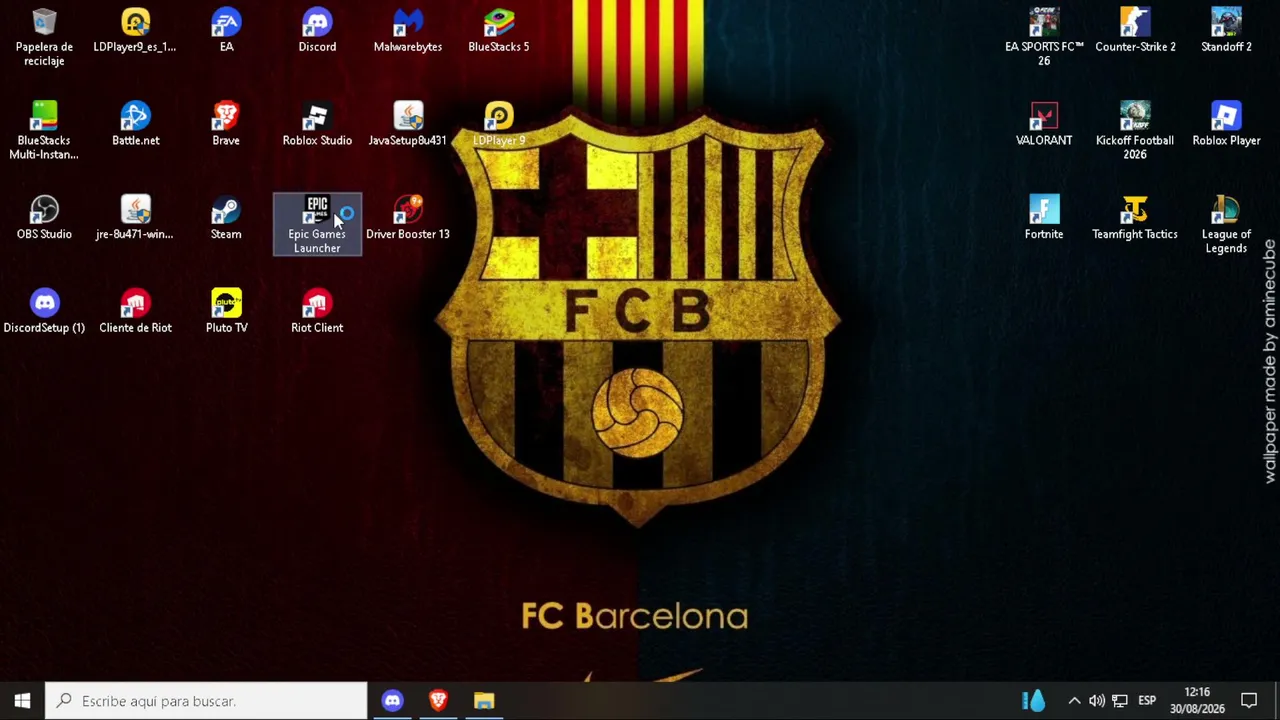Select the Epic Games Launcher desktop icon
1280x720 pixels.
[x=317, y=224]
